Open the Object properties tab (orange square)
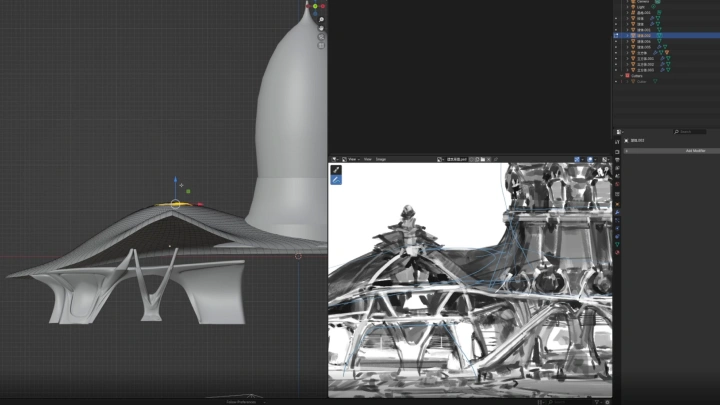The image size is (720, 405). coord(617,204)
